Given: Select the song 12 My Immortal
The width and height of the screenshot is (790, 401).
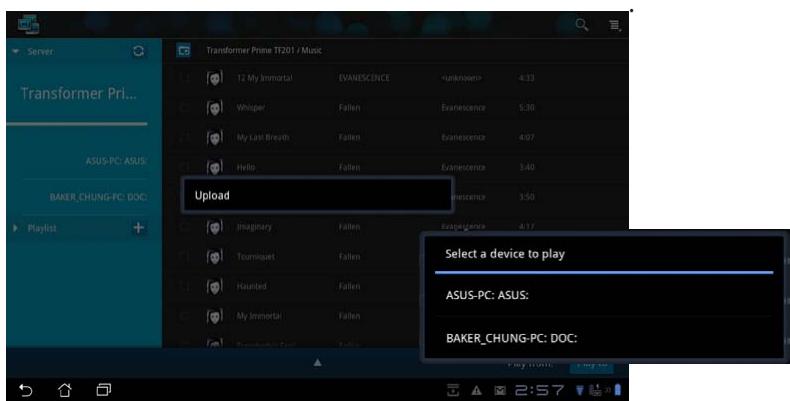Looking at the screenshot, I should pyautogui.click(x=265, y=78).
